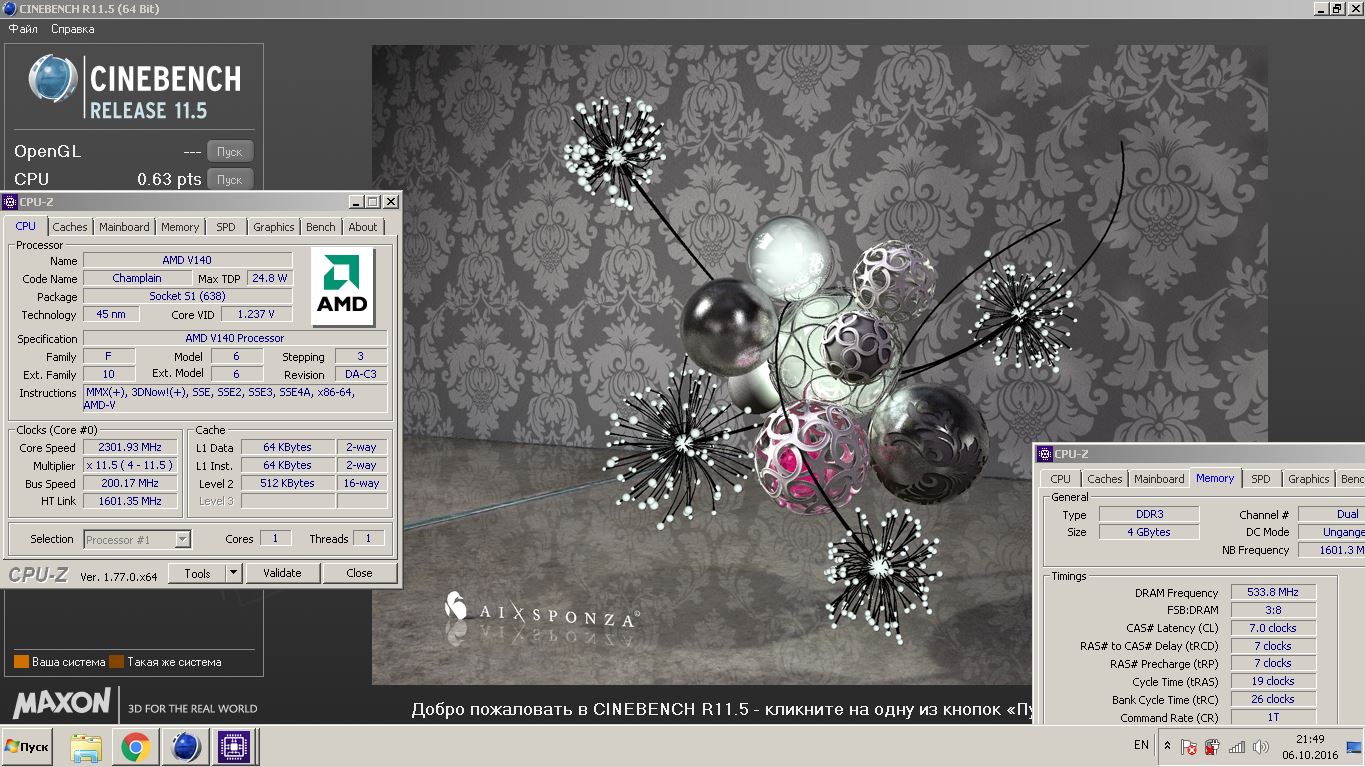Viewport: 1365px width, 767px height.
Task: Click the 4 GBytes memory size value
Action: [1149, 532]
